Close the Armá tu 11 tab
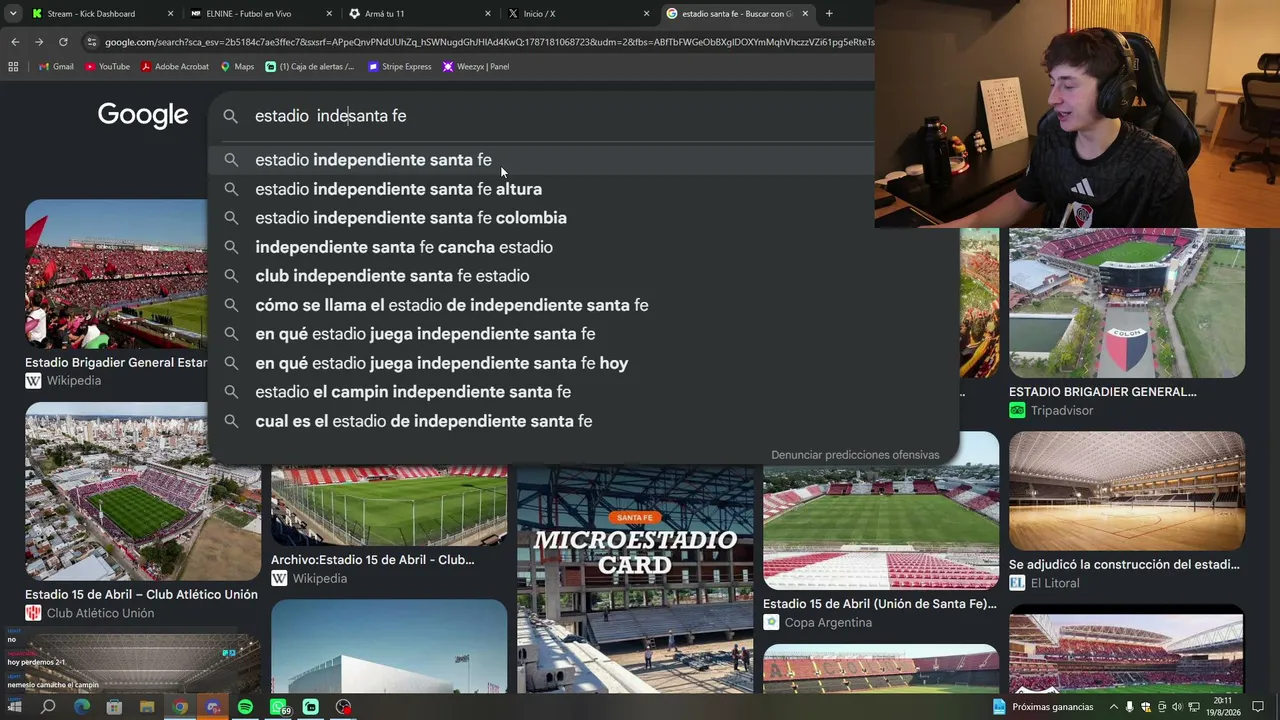Viewport: 1280px width, 720px height. pos(488,14)
